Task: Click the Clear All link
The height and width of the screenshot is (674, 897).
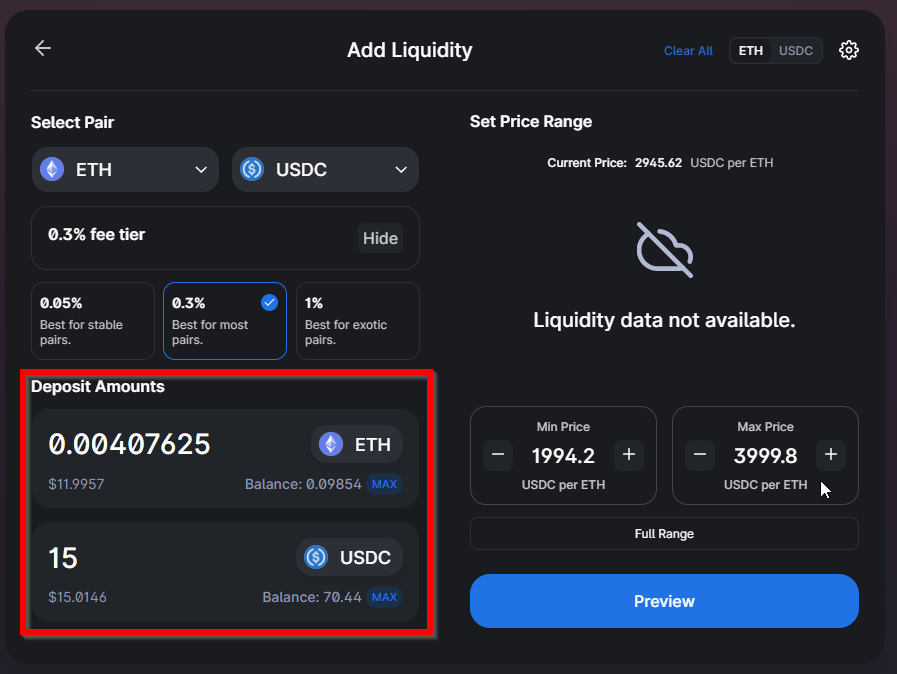Action: [x=688, y=50]
